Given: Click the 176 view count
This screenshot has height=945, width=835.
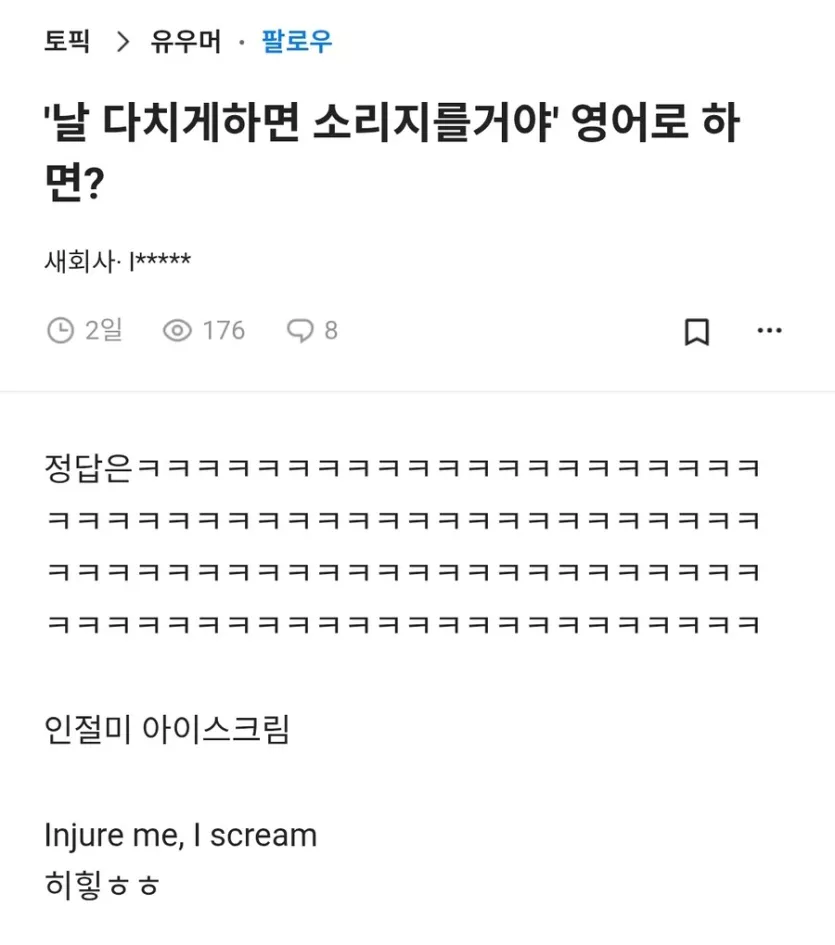Looking at the screenshot, I should point(224,330).
